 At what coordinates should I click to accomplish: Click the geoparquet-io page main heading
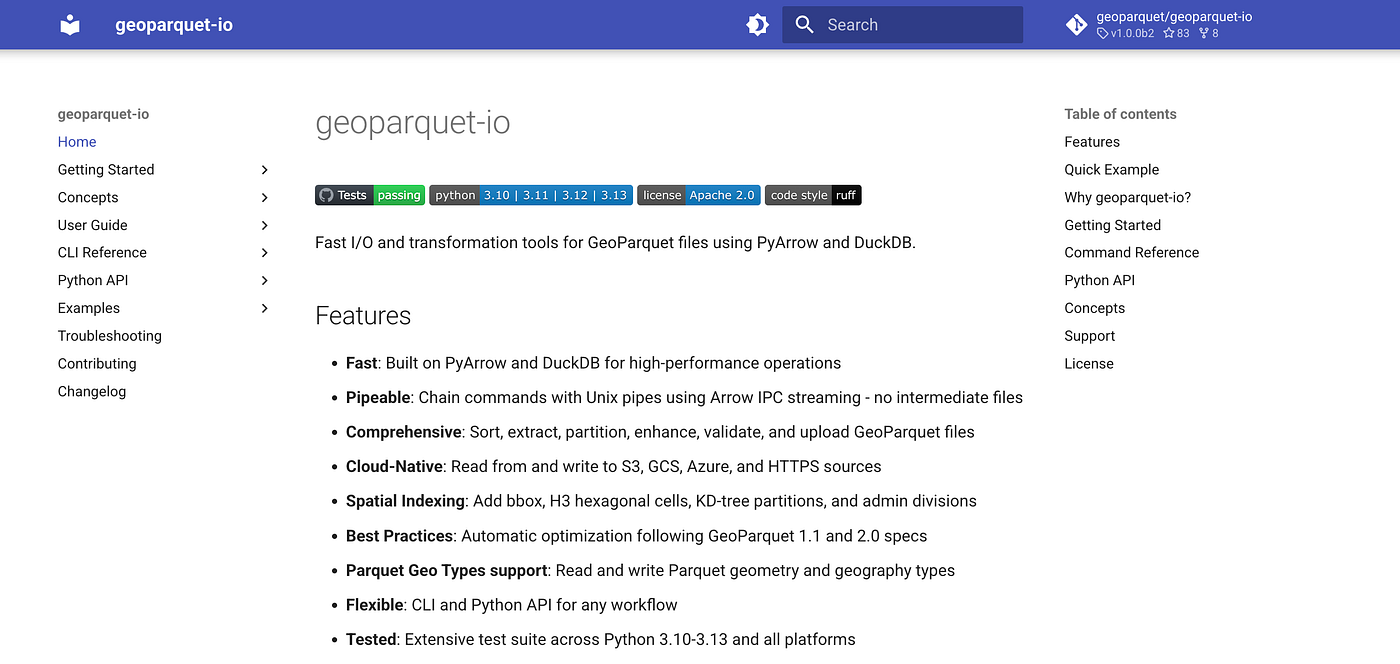point(413,123)
